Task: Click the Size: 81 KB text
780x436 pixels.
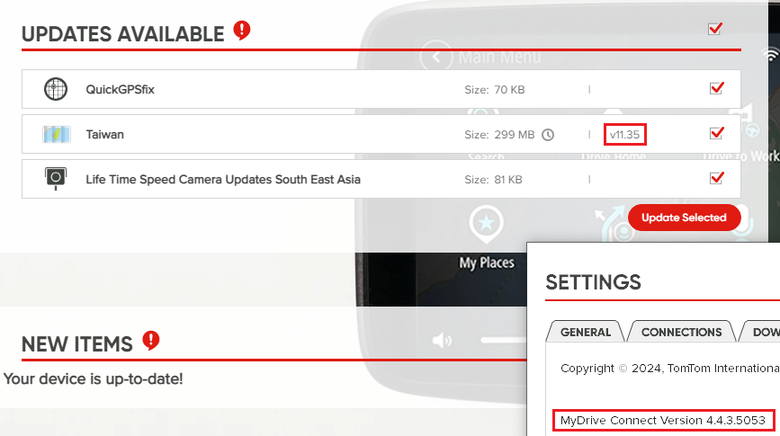Action: point(493,180)
